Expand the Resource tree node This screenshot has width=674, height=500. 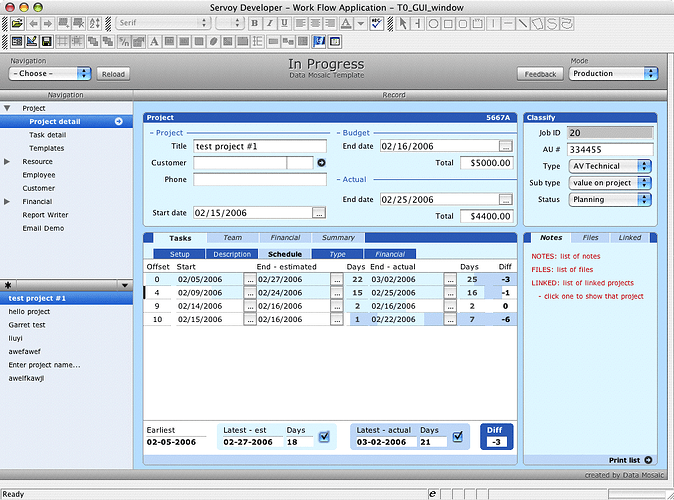pyautogui.click(x=7, y=162)
